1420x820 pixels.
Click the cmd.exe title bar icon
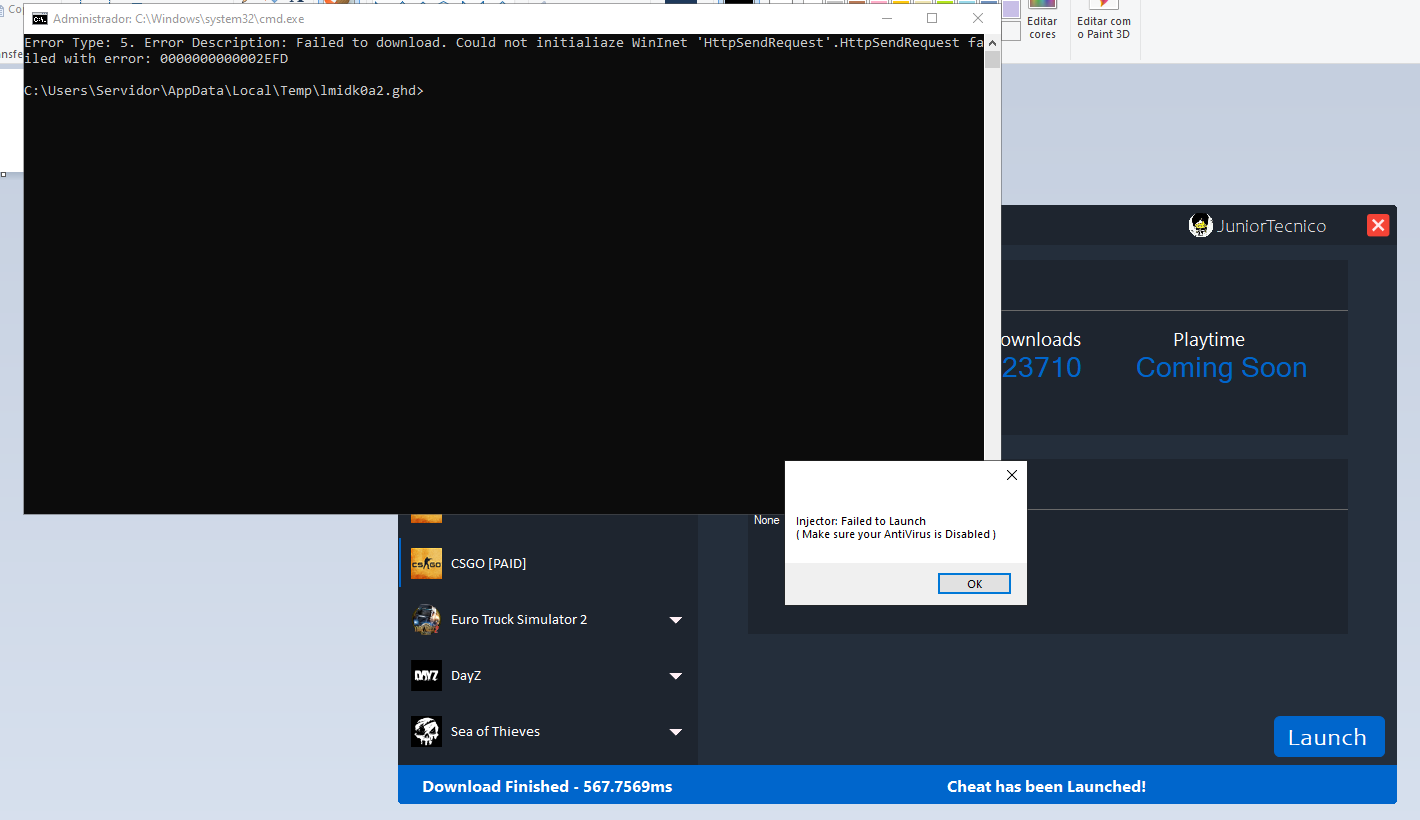(x=40, y=19)
